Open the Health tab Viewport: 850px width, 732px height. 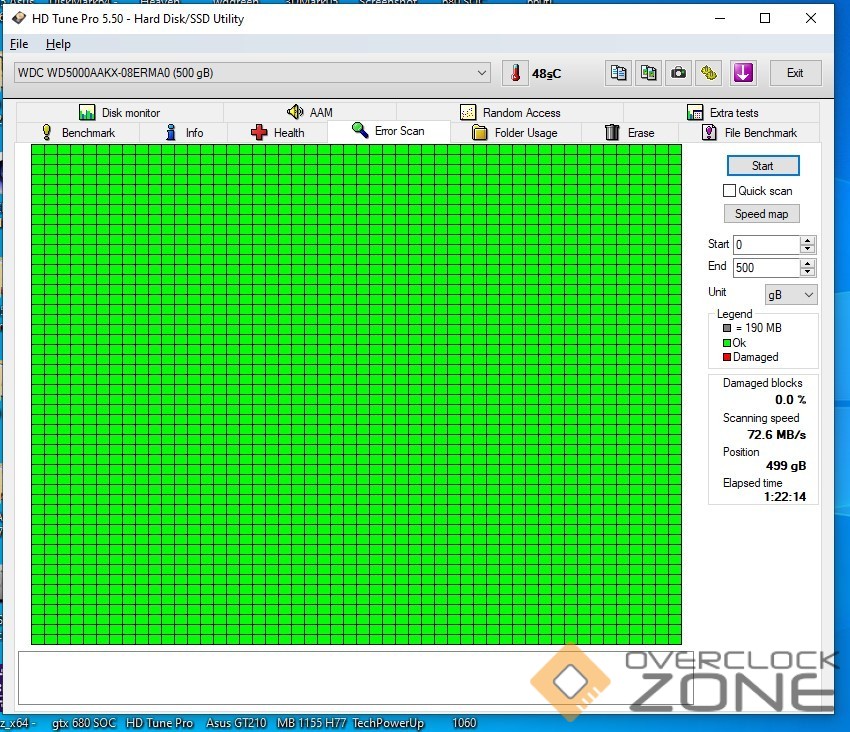(x=278, y=132)
